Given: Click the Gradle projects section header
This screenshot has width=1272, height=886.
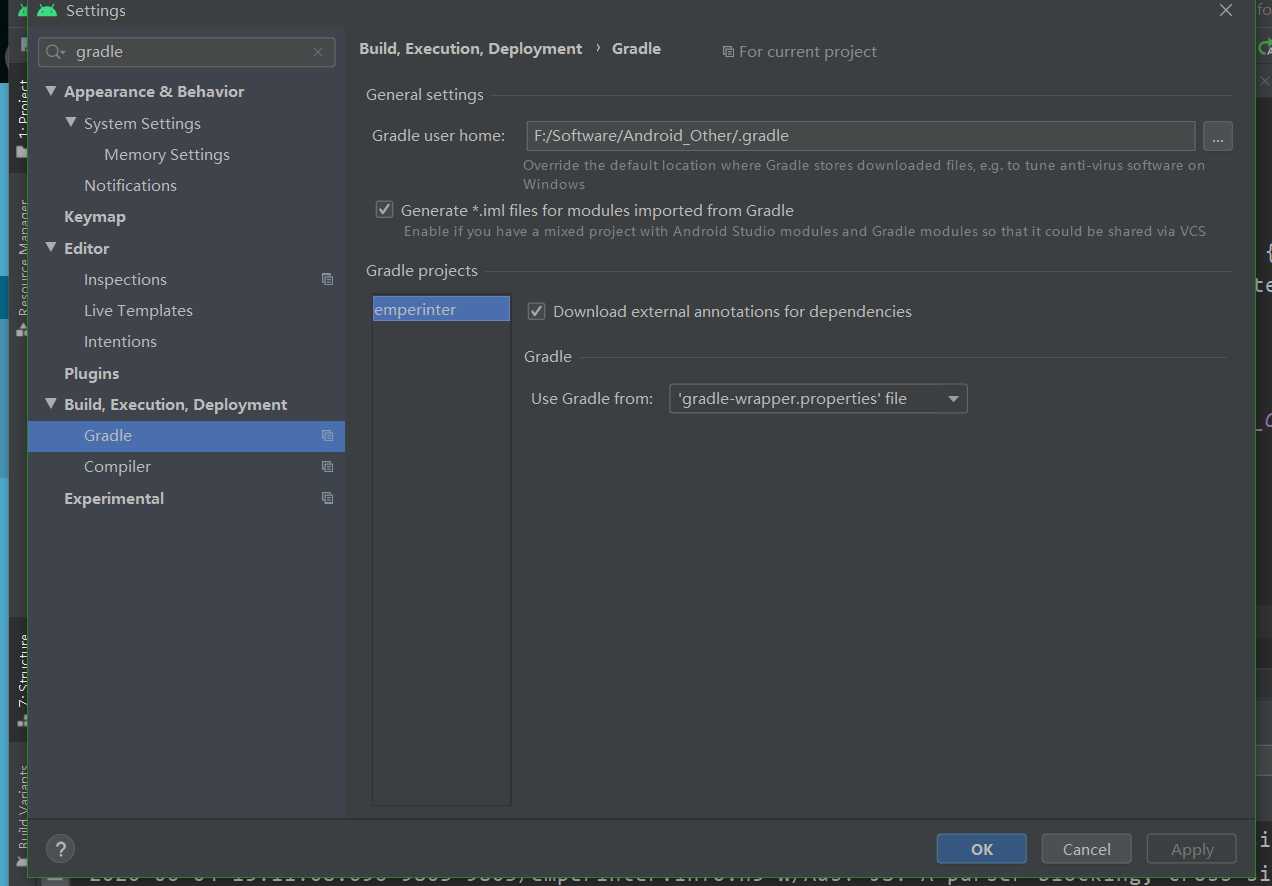Looking at the screenshot, I should pos(422,270).
